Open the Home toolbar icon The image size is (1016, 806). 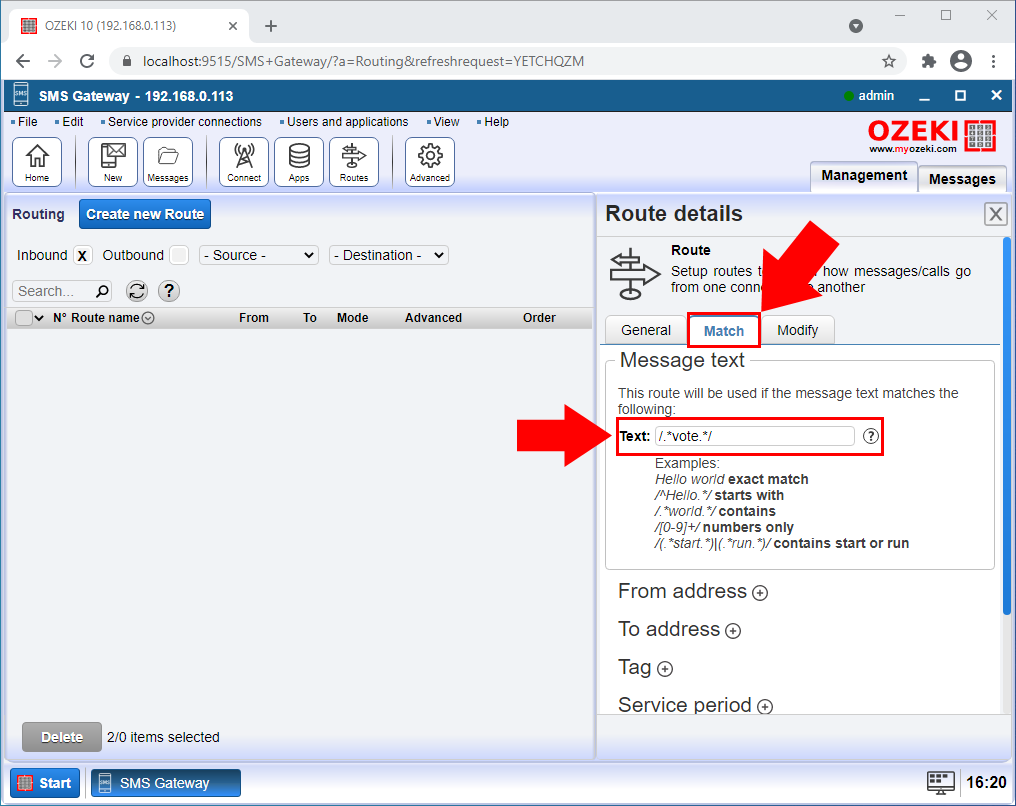tap(37, 162)
